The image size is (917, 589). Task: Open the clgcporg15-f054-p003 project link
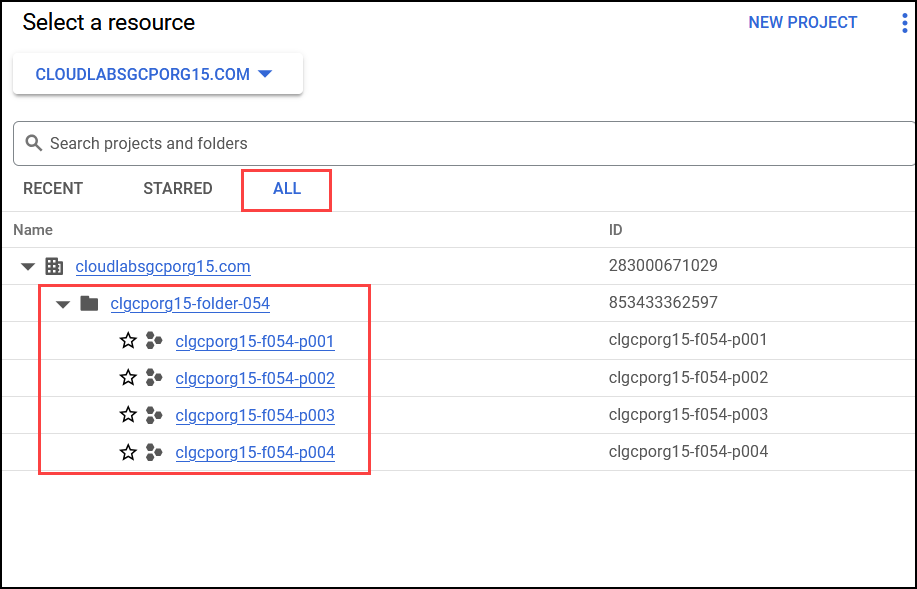click(x=255, y=415)
